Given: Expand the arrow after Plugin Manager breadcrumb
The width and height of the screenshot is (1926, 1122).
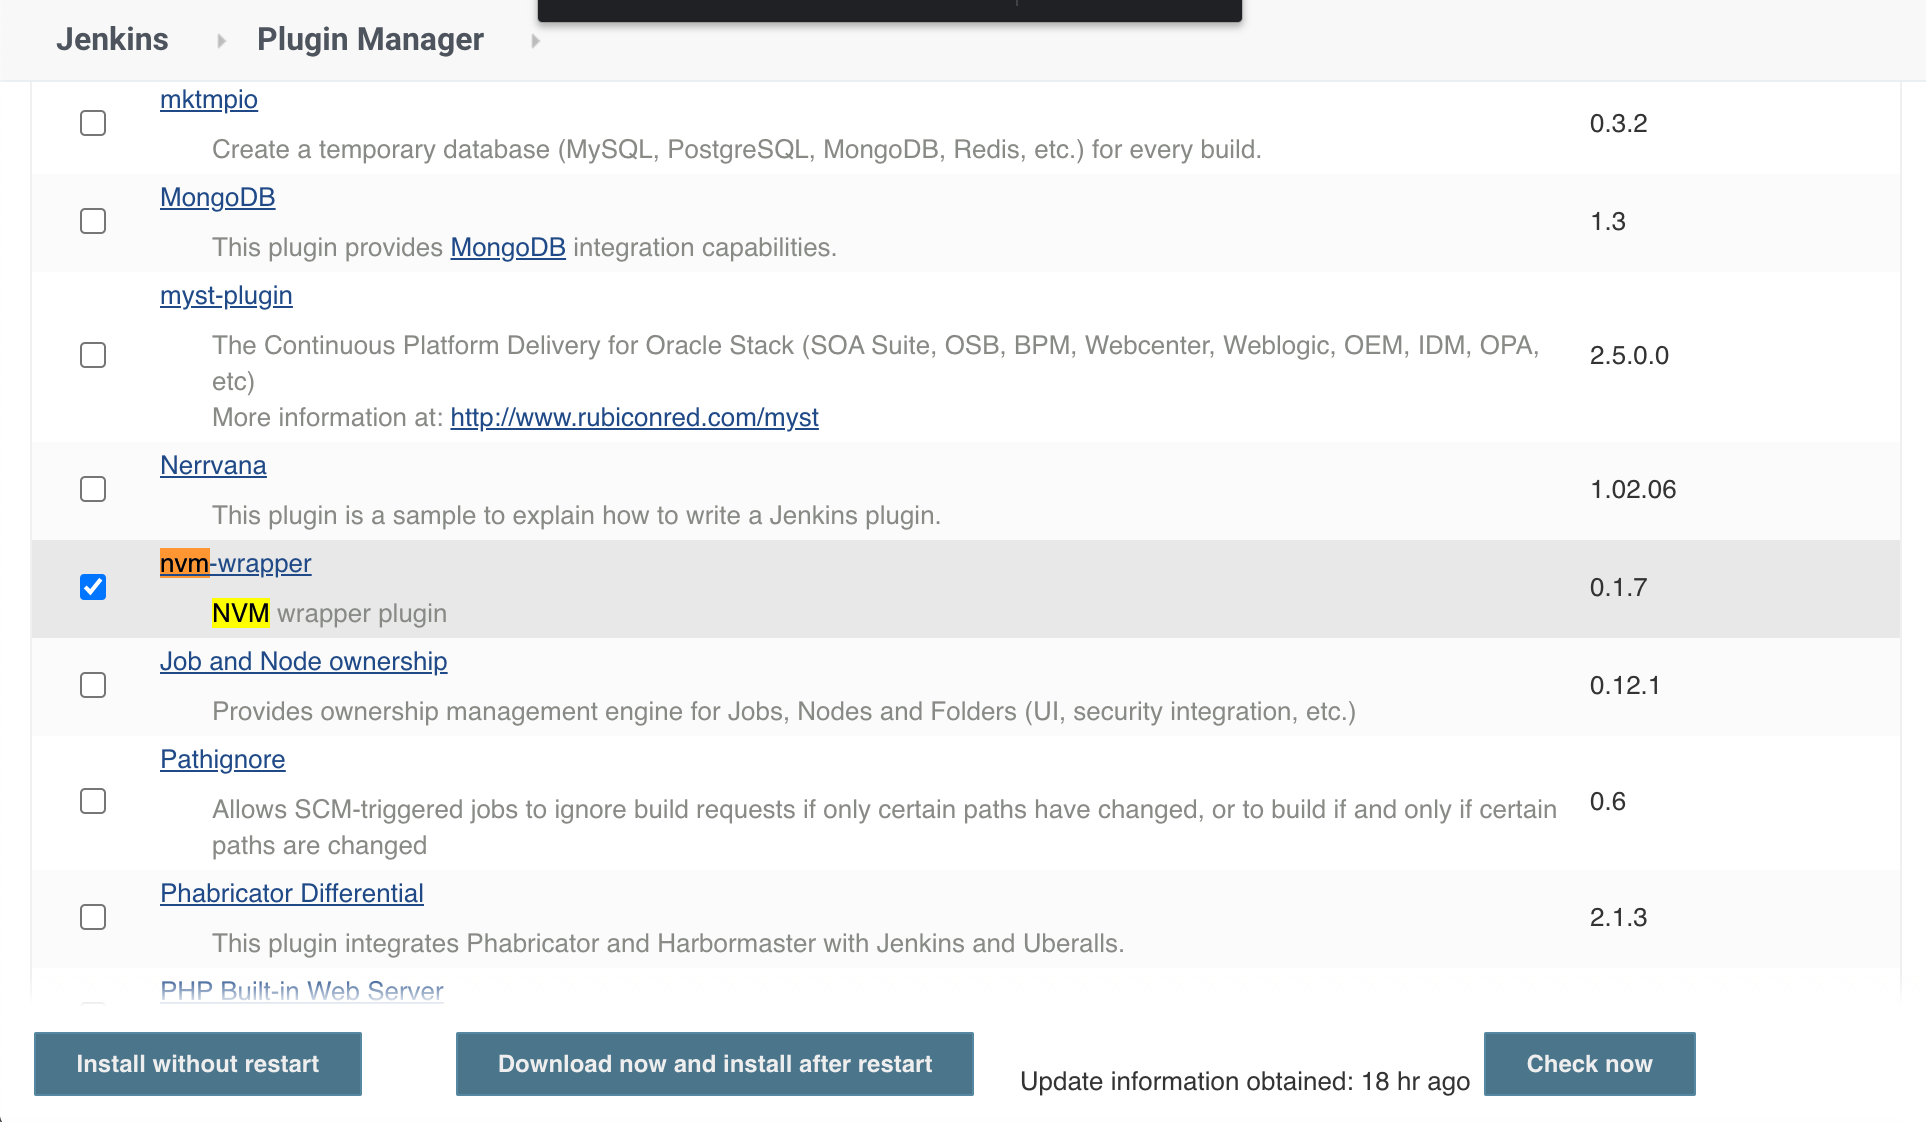Looking at the screenshot, I should click(536, 41).
